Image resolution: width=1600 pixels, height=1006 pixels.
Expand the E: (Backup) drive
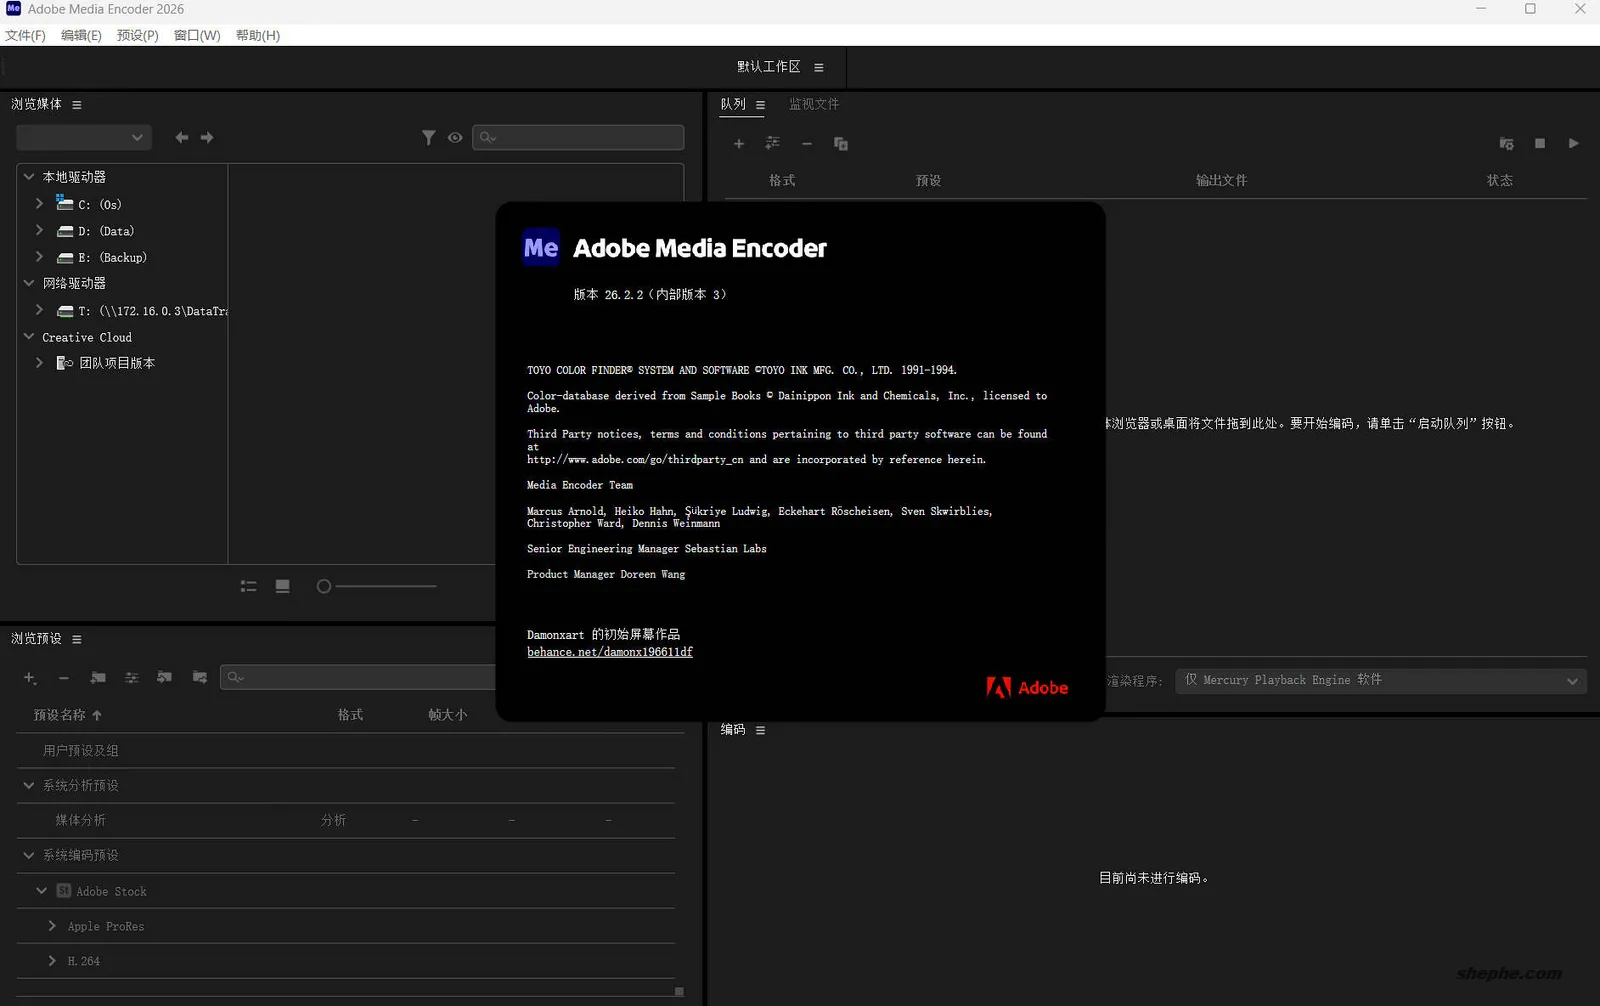point(40,257)
